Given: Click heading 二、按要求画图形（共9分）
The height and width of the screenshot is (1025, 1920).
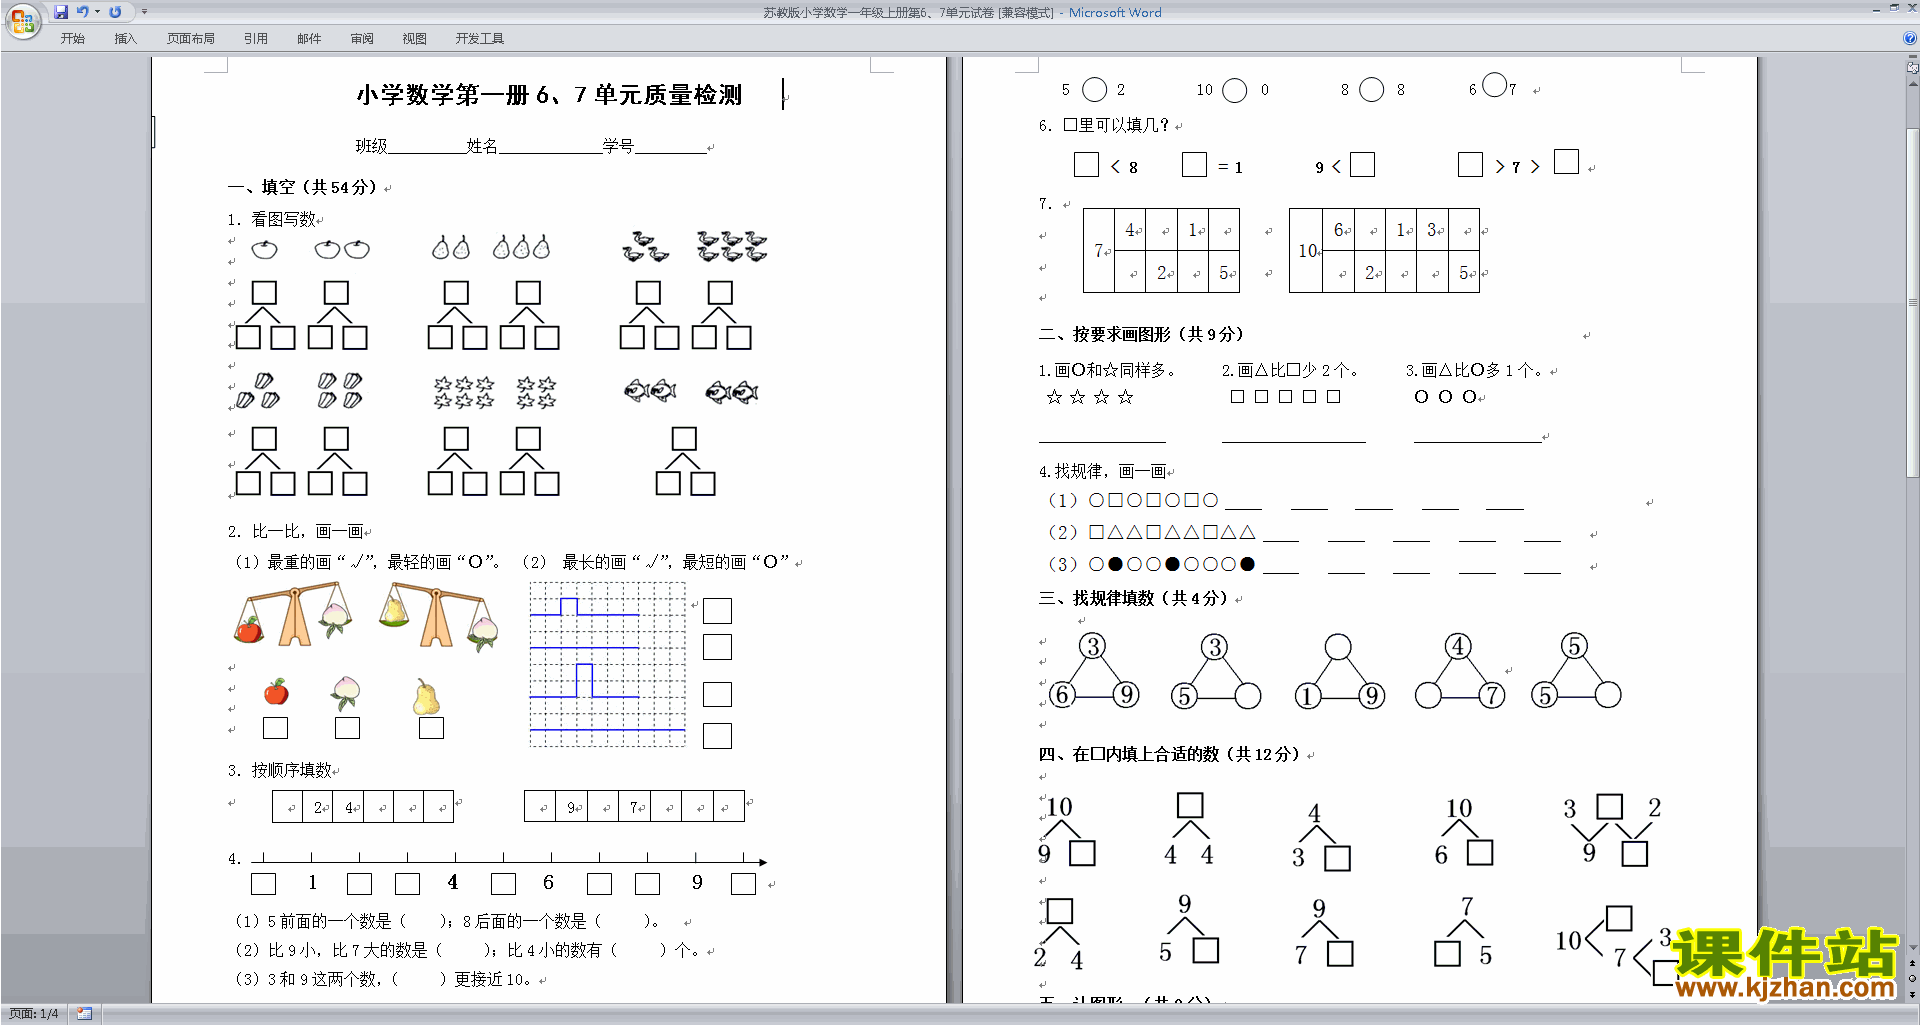Looking at the screenshot, I should click(1141, 334).
